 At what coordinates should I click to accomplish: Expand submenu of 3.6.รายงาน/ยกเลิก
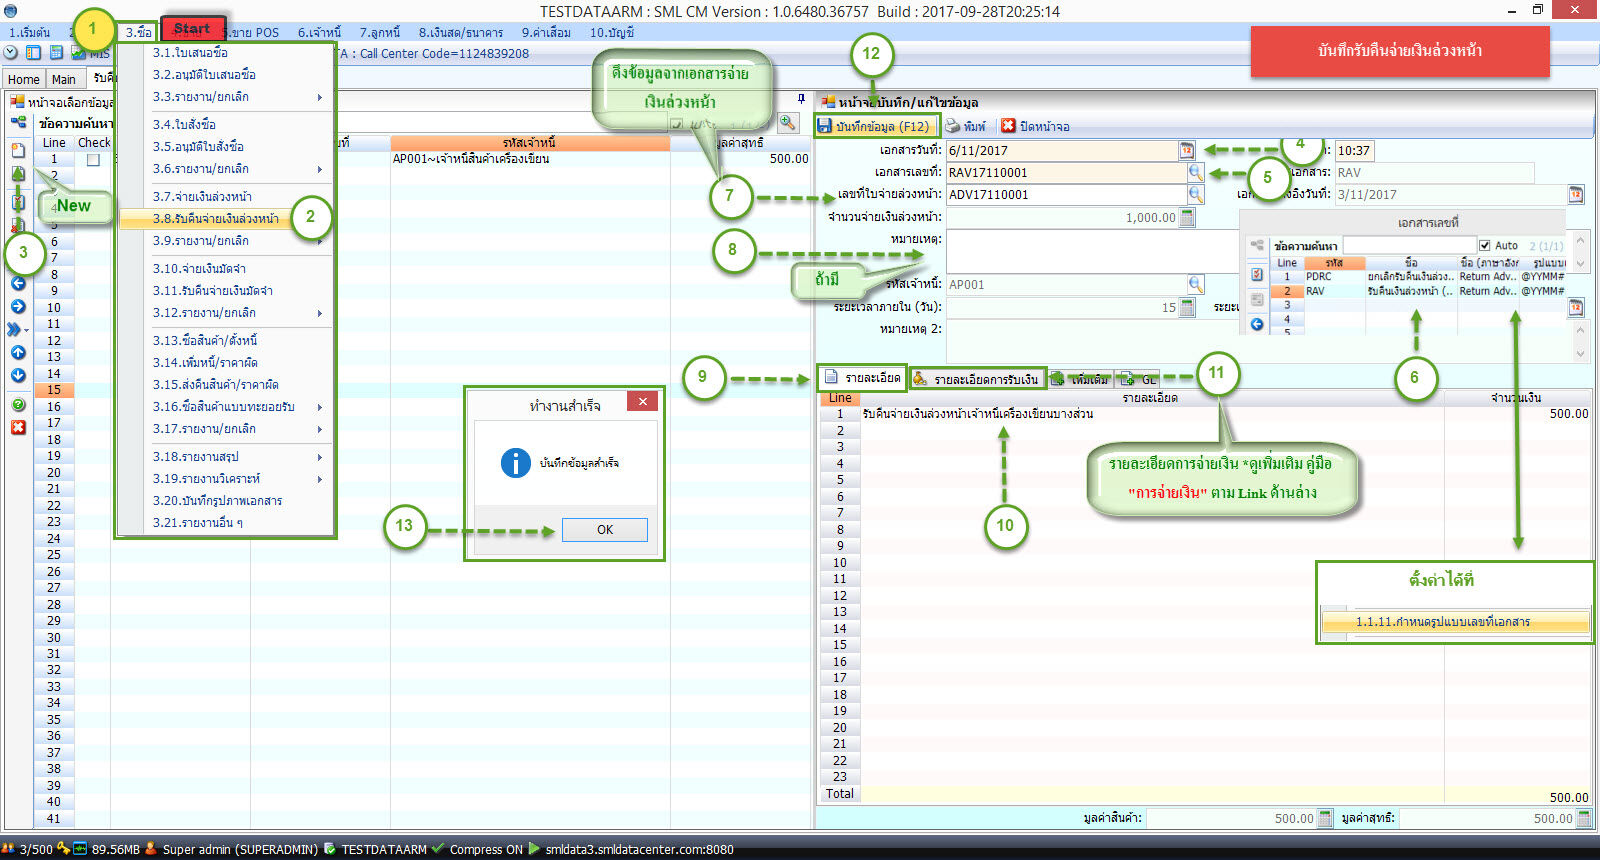click(x=320, y=169)
